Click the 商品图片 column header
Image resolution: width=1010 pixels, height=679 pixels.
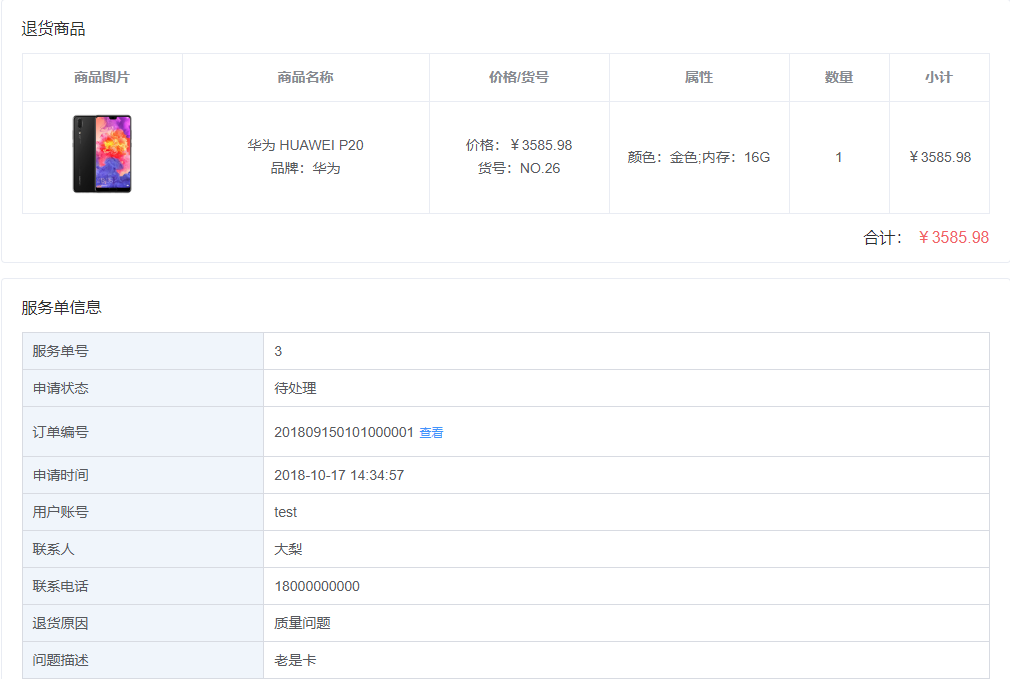click(102, 77)
